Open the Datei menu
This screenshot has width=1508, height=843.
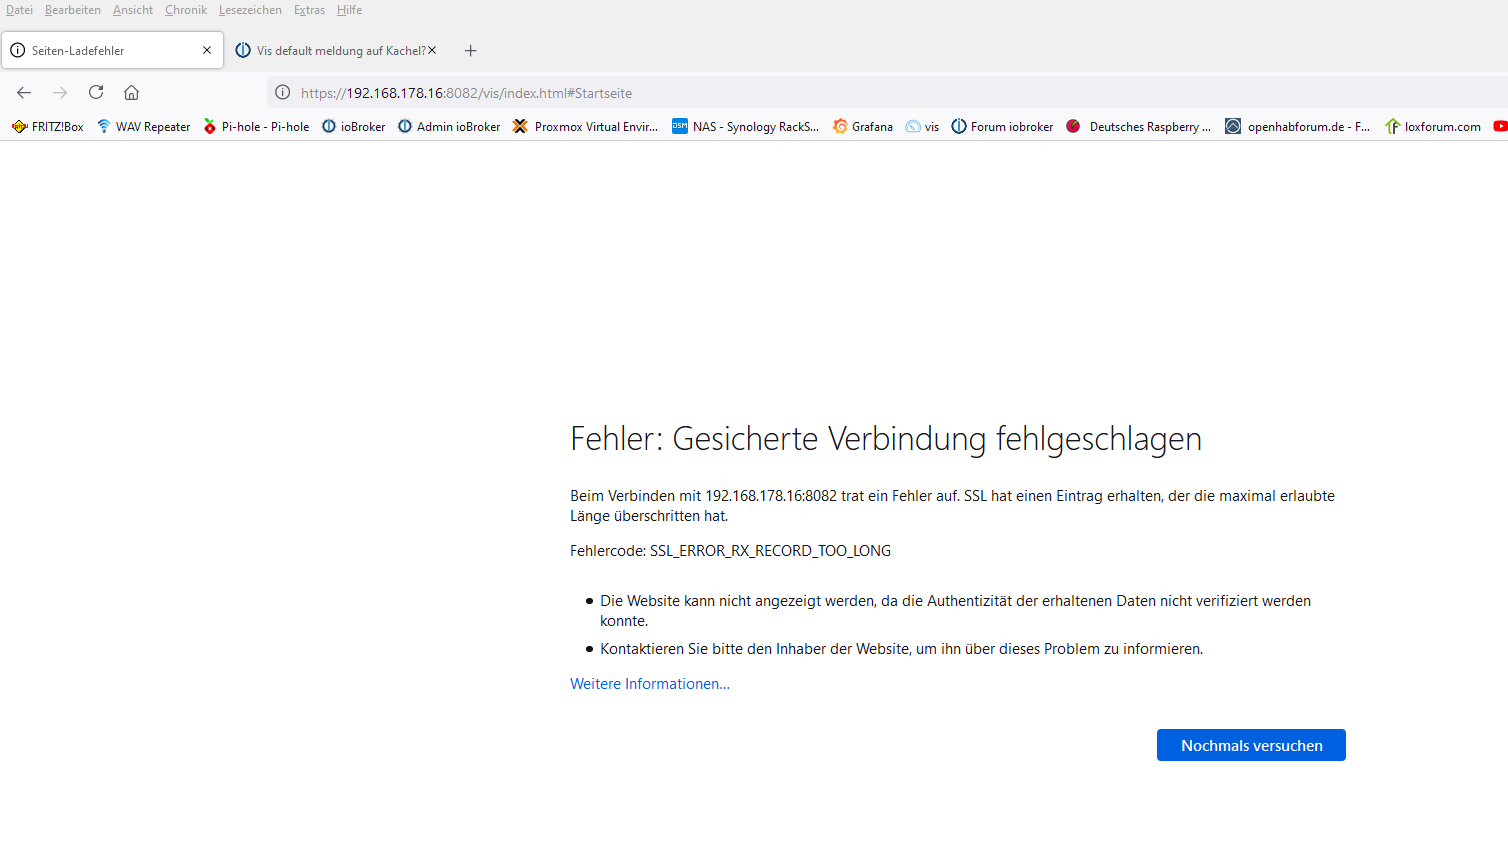click(19, 10)
